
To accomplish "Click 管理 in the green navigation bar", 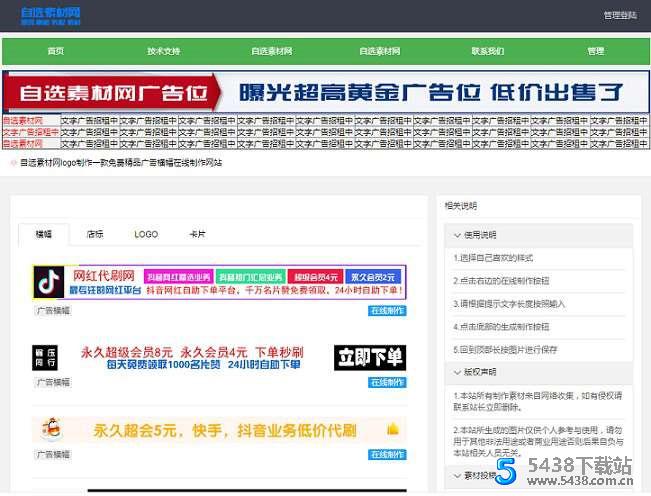I will 595,51.
